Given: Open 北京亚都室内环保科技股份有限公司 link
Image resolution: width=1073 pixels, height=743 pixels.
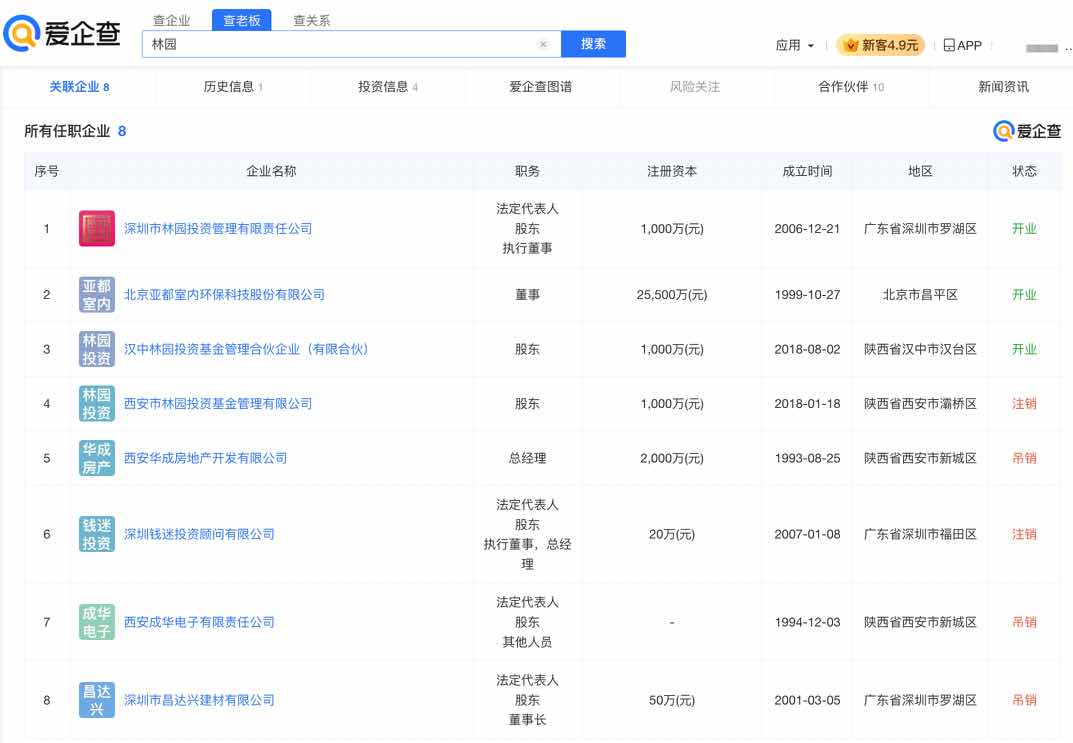Looking at the screenshot, I should pyautogui.click(x=224, y=295).
